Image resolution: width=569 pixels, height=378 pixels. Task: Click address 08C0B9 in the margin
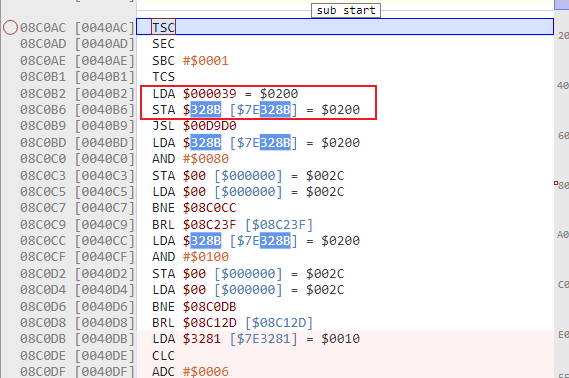(x=43, y=126)
